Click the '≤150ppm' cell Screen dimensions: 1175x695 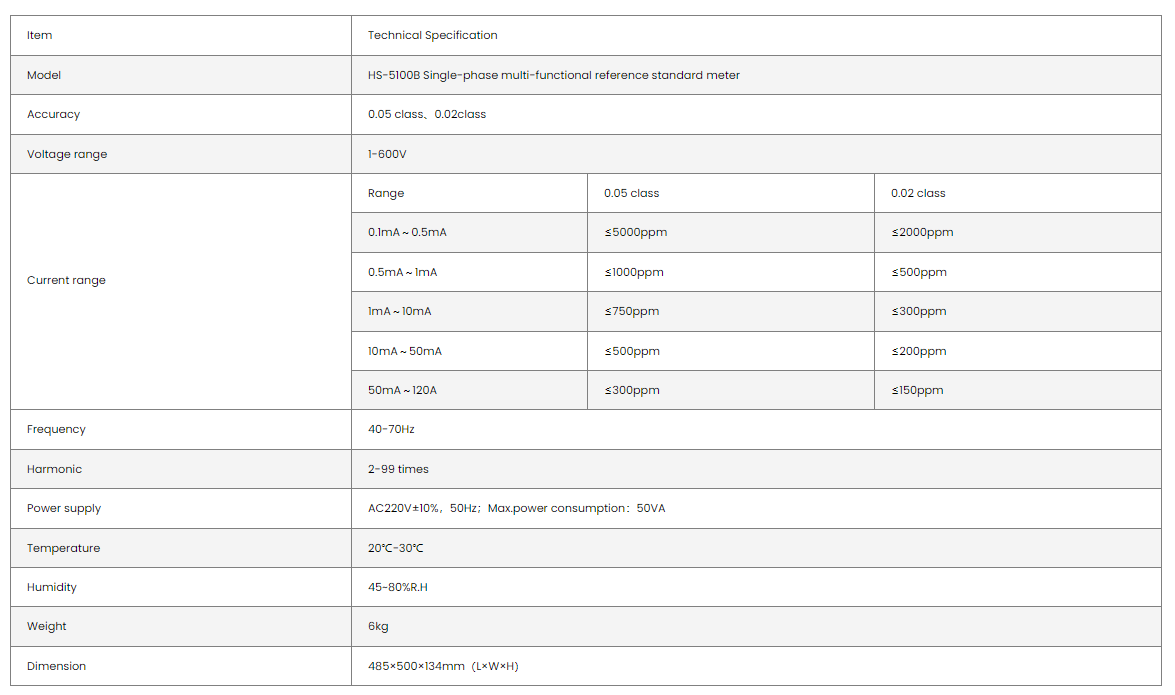[x=917, y=391]
